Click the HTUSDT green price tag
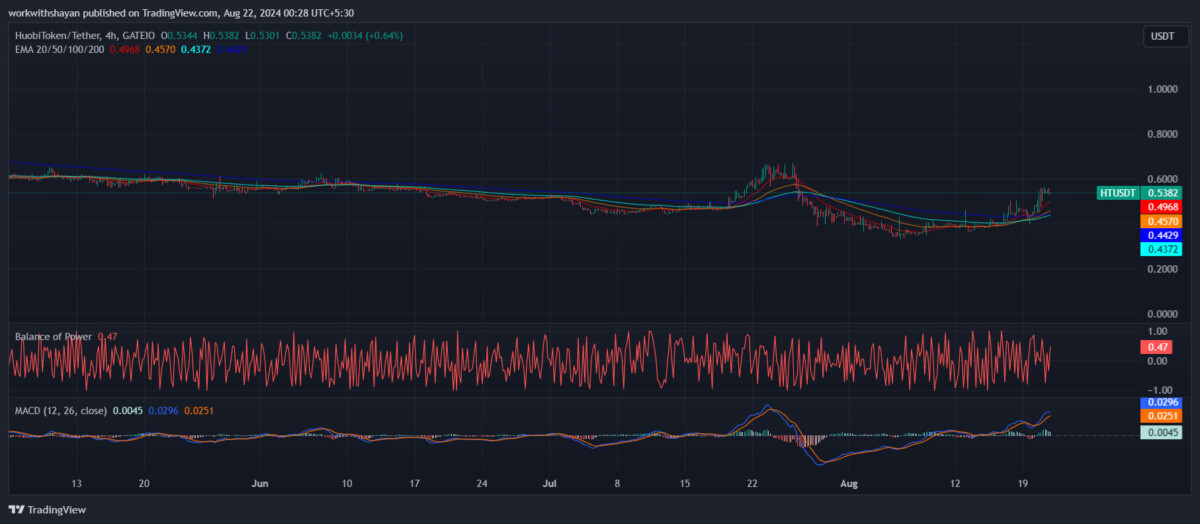The height and width of the screenshot is (524, 1200). tap(1118, 192)
